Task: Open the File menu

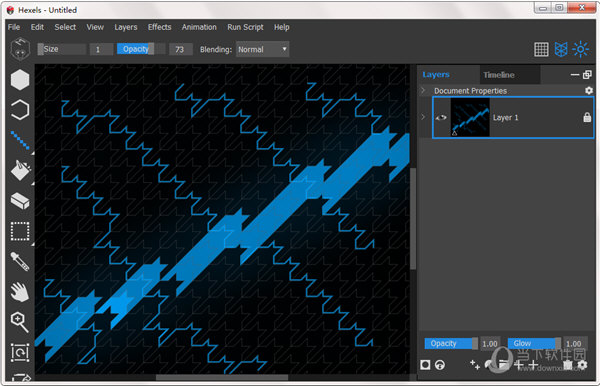Action: [14, 27]
